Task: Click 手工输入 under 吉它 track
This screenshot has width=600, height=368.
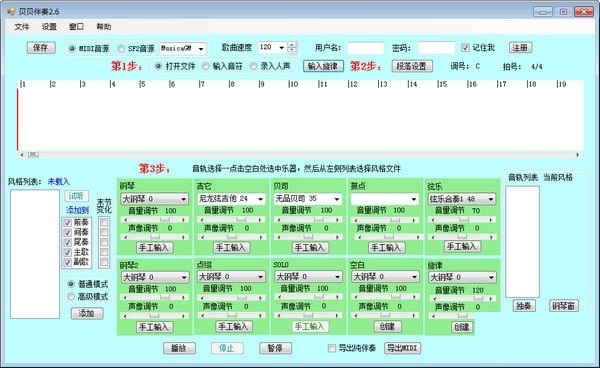Action: pos(232,248)
